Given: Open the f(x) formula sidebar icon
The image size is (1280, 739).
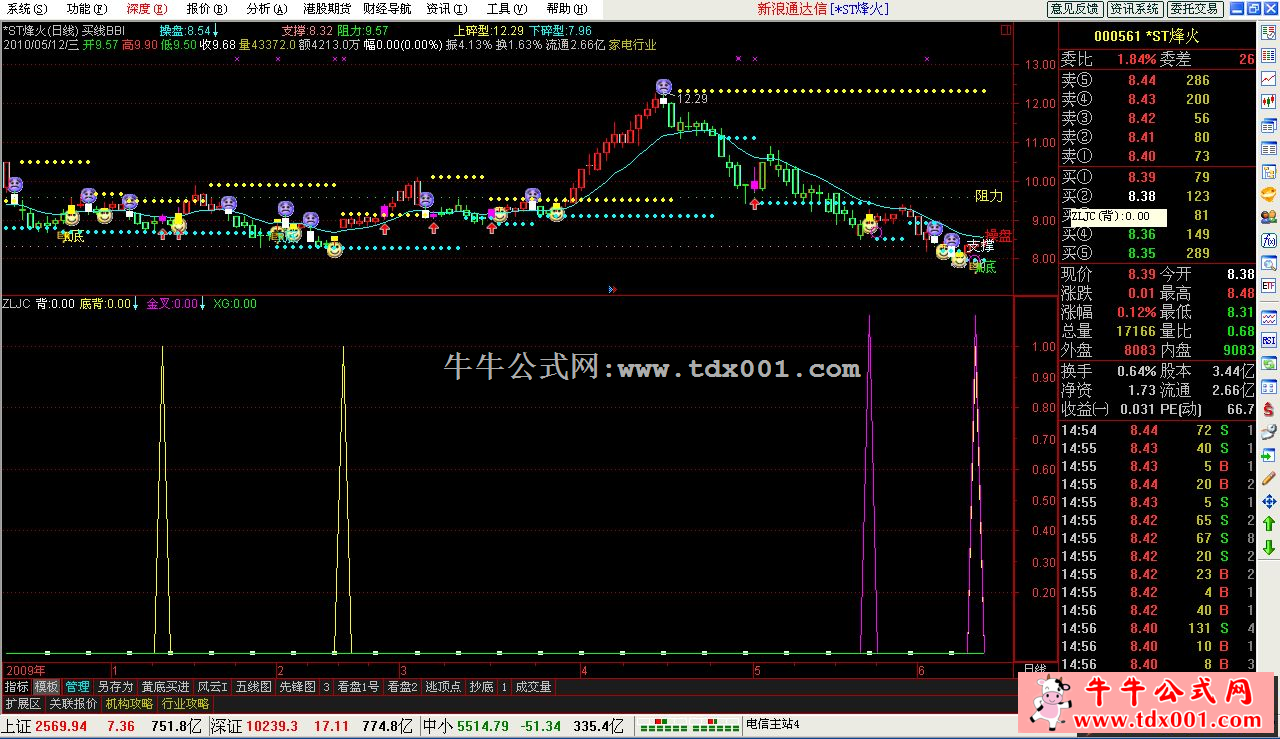Looking at the screenshot, I should pyautogui.click(x=1269, y=240).
